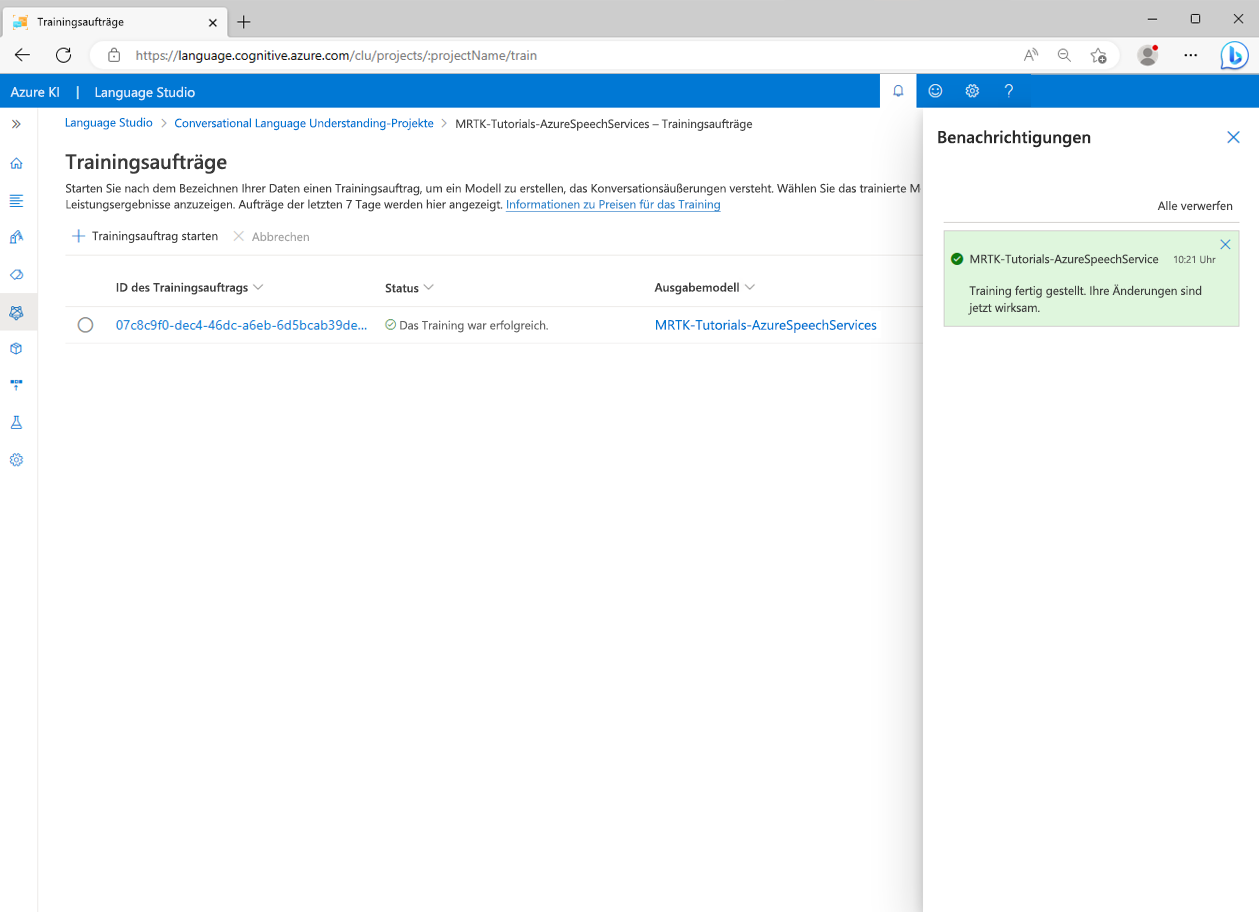The width and height of the screenshot is (1259, 912).
Task: Open the data labeling list icon in sidebar
Action: click(x=16, y=200)
